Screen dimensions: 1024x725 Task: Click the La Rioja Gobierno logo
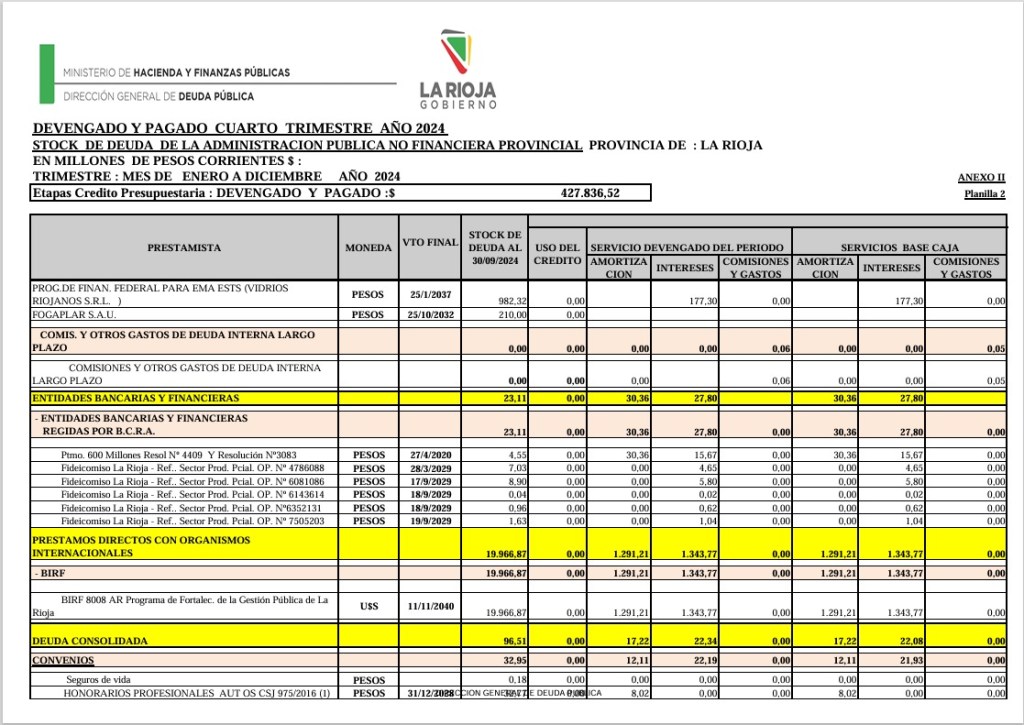point(458,69)
